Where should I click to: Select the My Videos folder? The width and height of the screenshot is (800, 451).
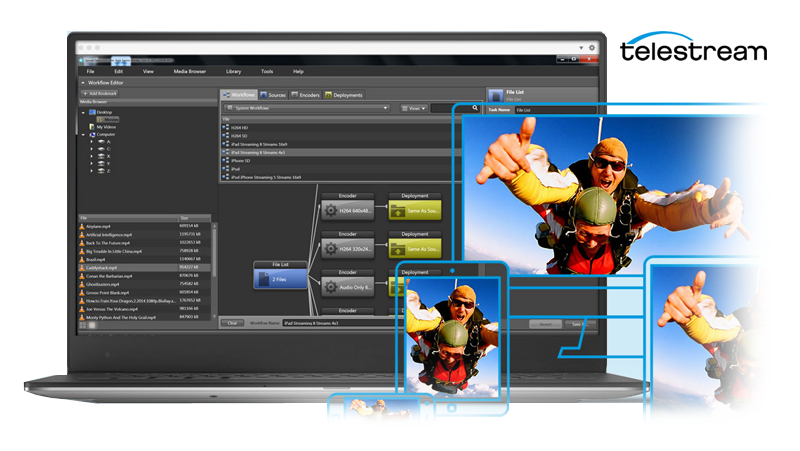point(103,127)
